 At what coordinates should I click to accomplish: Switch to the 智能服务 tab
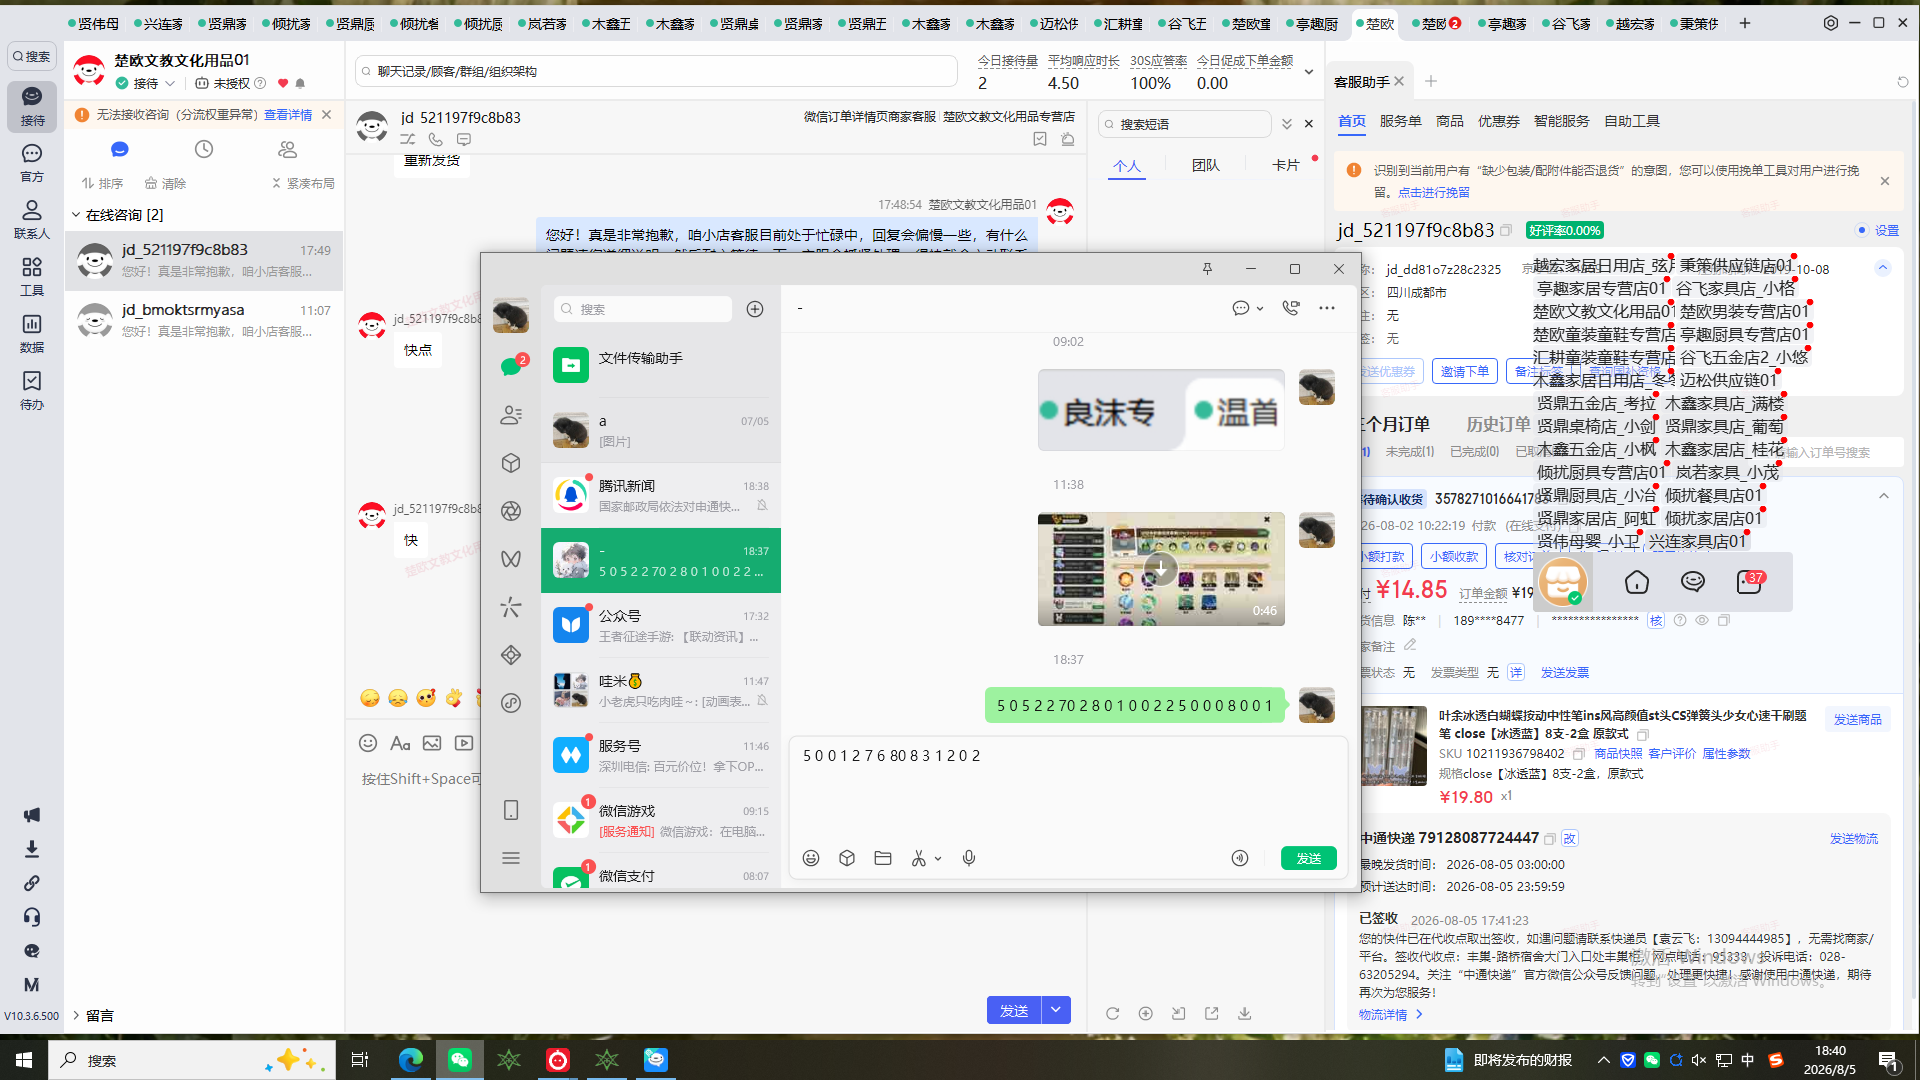click(x=1561, y=121)
